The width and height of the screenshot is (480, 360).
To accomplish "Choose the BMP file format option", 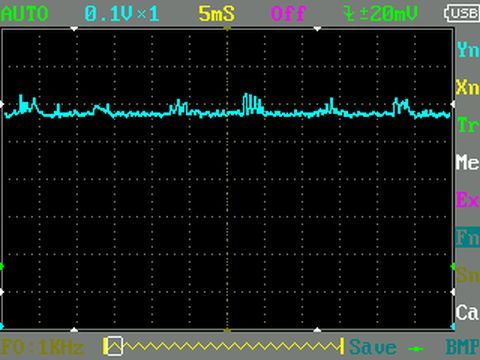I will tap(463, 347).
